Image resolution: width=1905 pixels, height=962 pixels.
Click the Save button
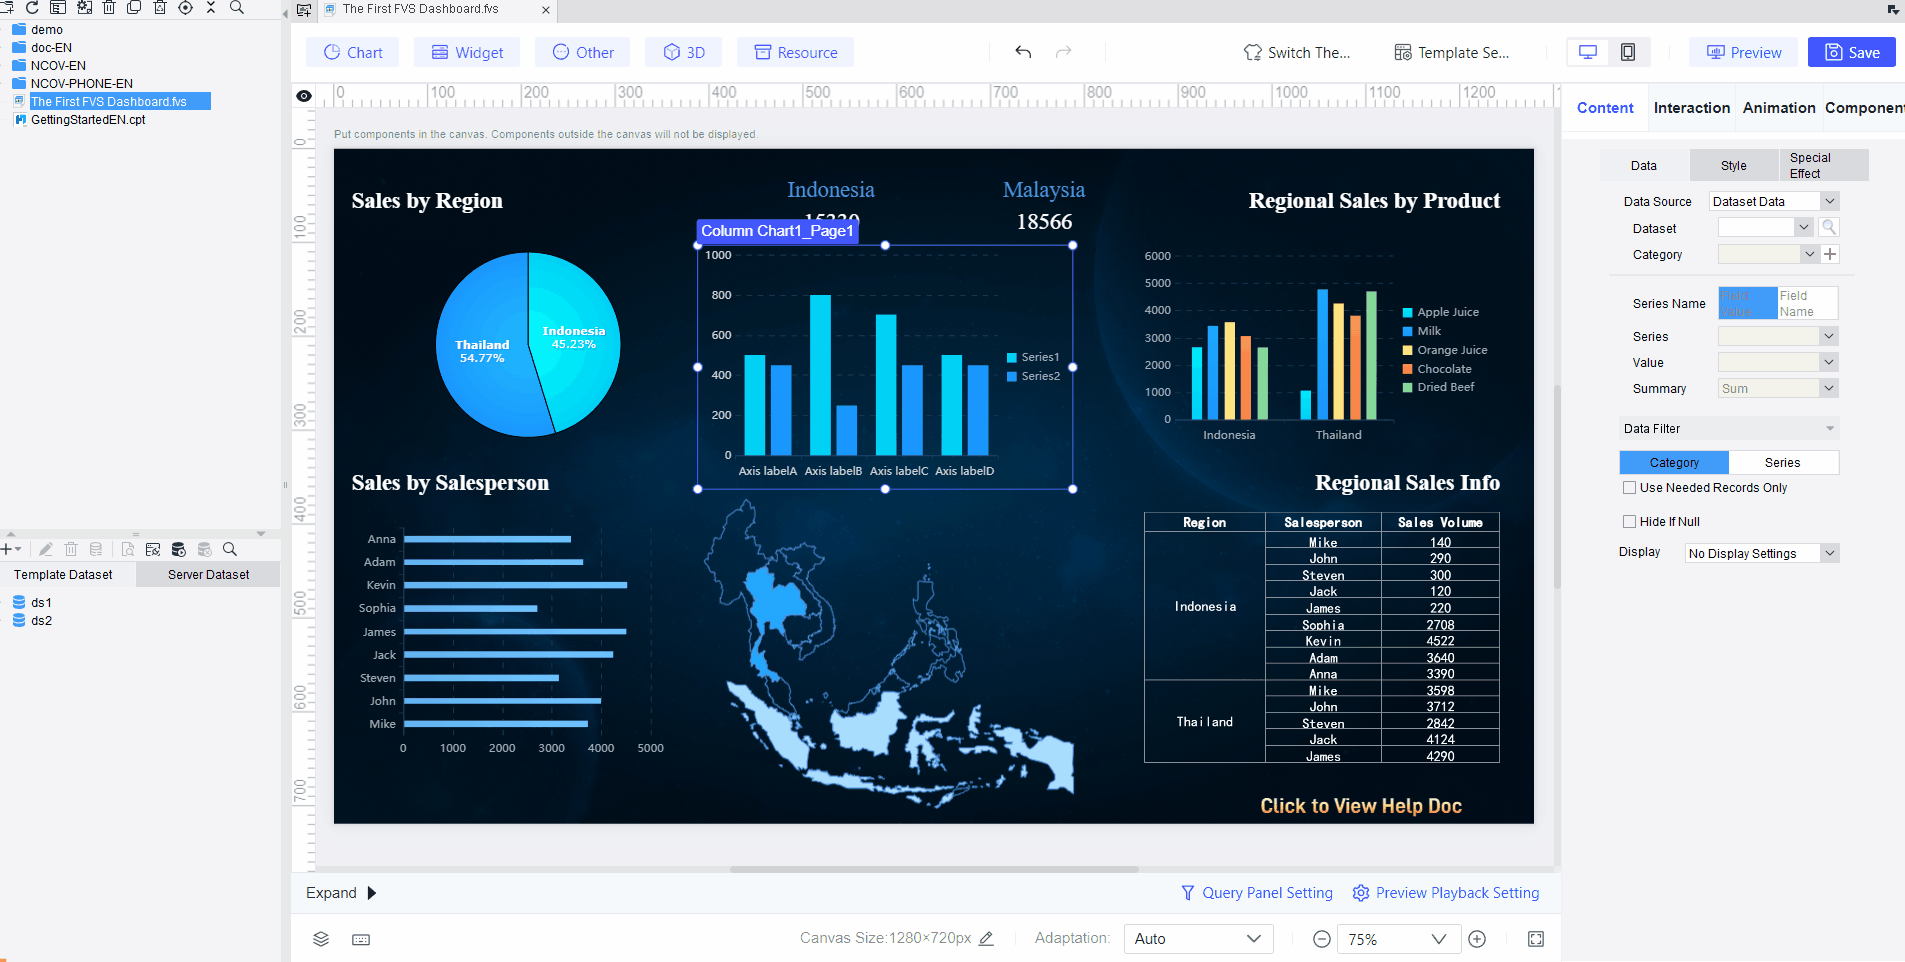tap(1851, 52)
